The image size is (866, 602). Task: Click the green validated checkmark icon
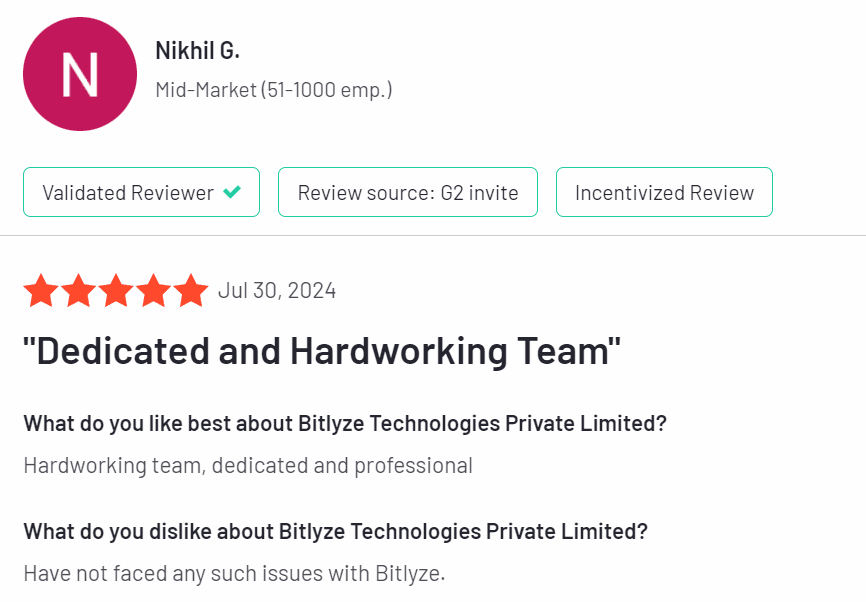(232, 192)
